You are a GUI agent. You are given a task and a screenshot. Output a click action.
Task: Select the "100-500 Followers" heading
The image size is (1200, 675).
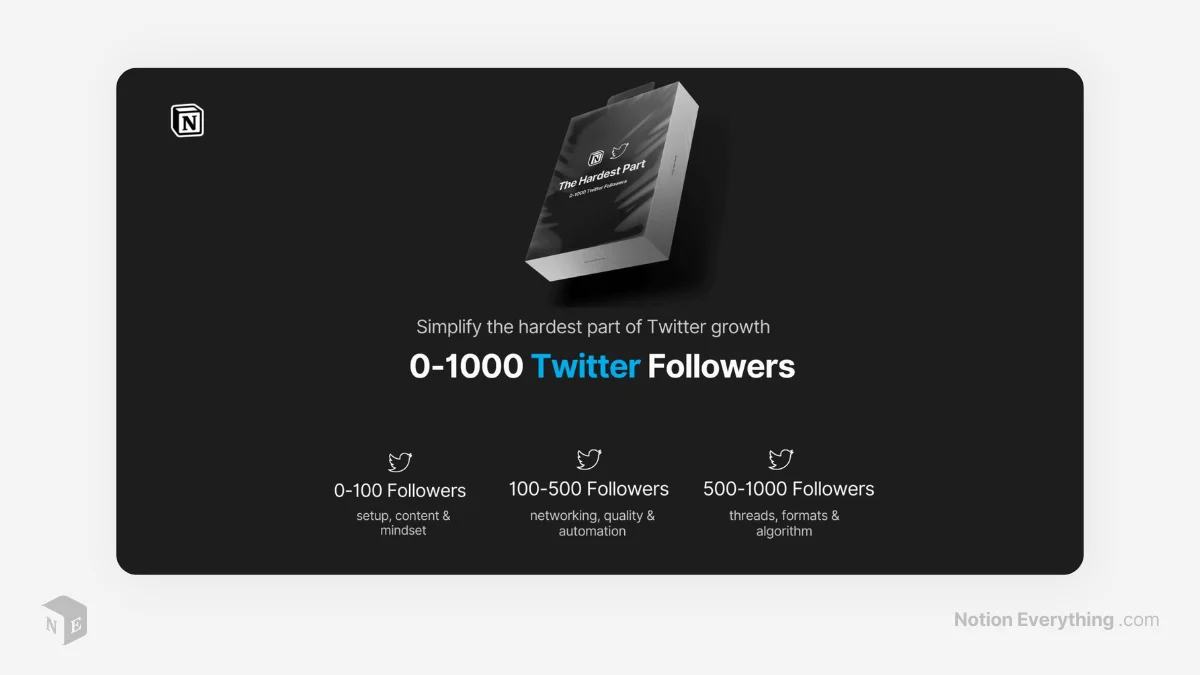point(589,489)
